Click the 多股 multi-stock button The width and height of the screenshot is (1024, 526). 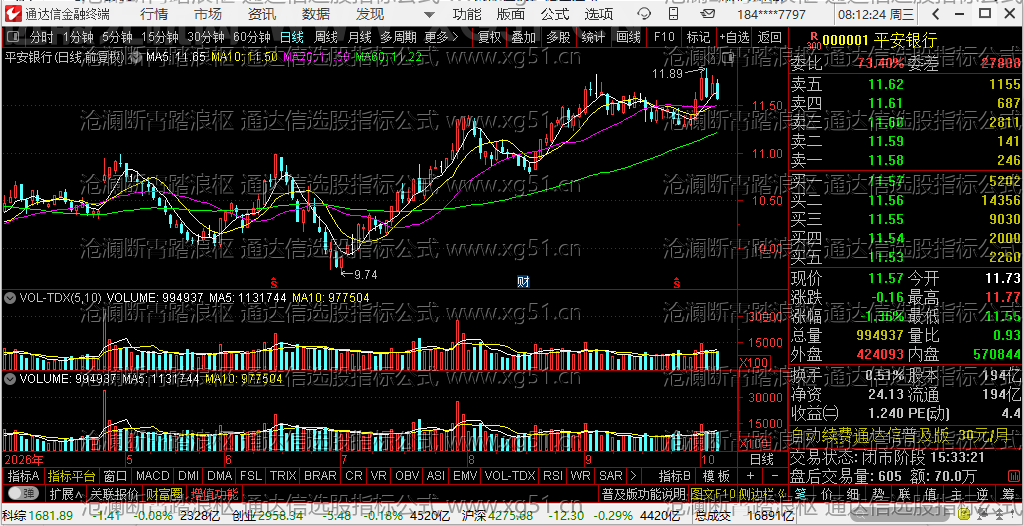click(558, 37)
